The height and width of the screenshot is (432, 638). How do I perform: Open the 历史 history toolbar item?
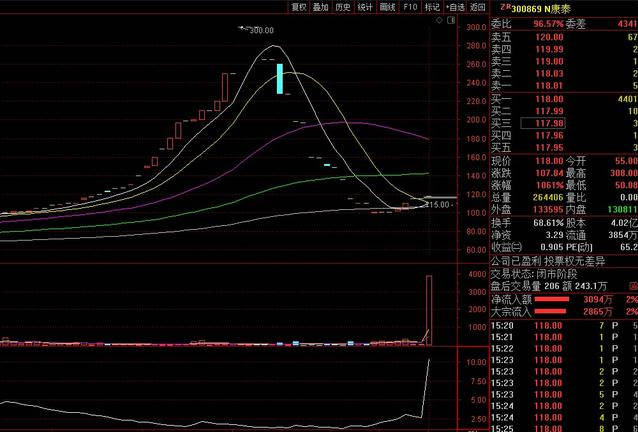click(343, 7)
